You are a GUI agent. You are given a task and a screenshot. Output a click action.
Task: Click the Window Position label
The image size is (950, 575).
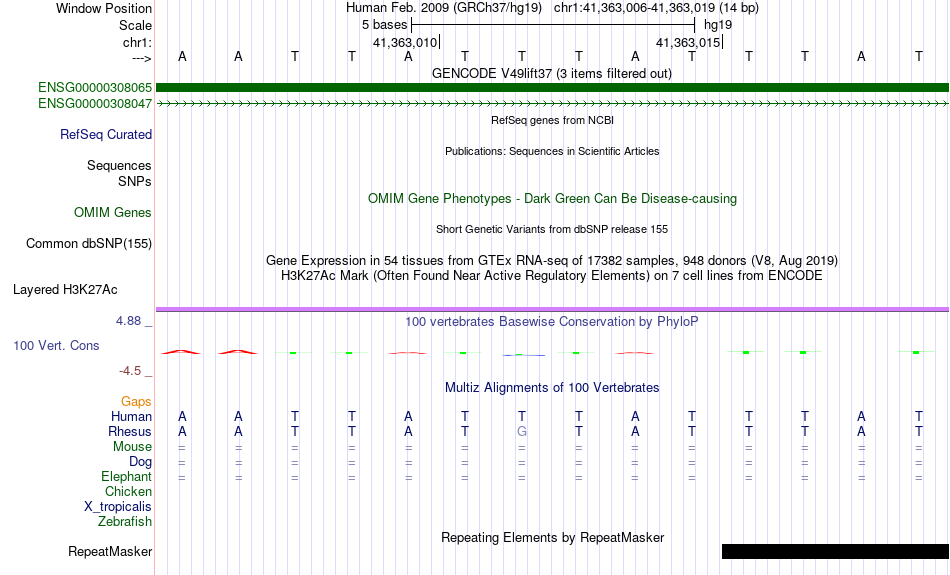pos(104,8)
